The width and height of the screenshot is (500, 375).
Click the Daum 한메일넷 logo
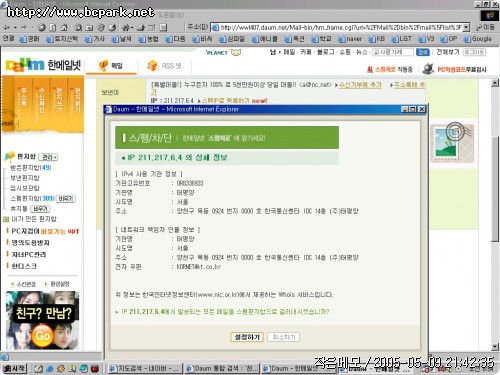[x=43, y=65]
